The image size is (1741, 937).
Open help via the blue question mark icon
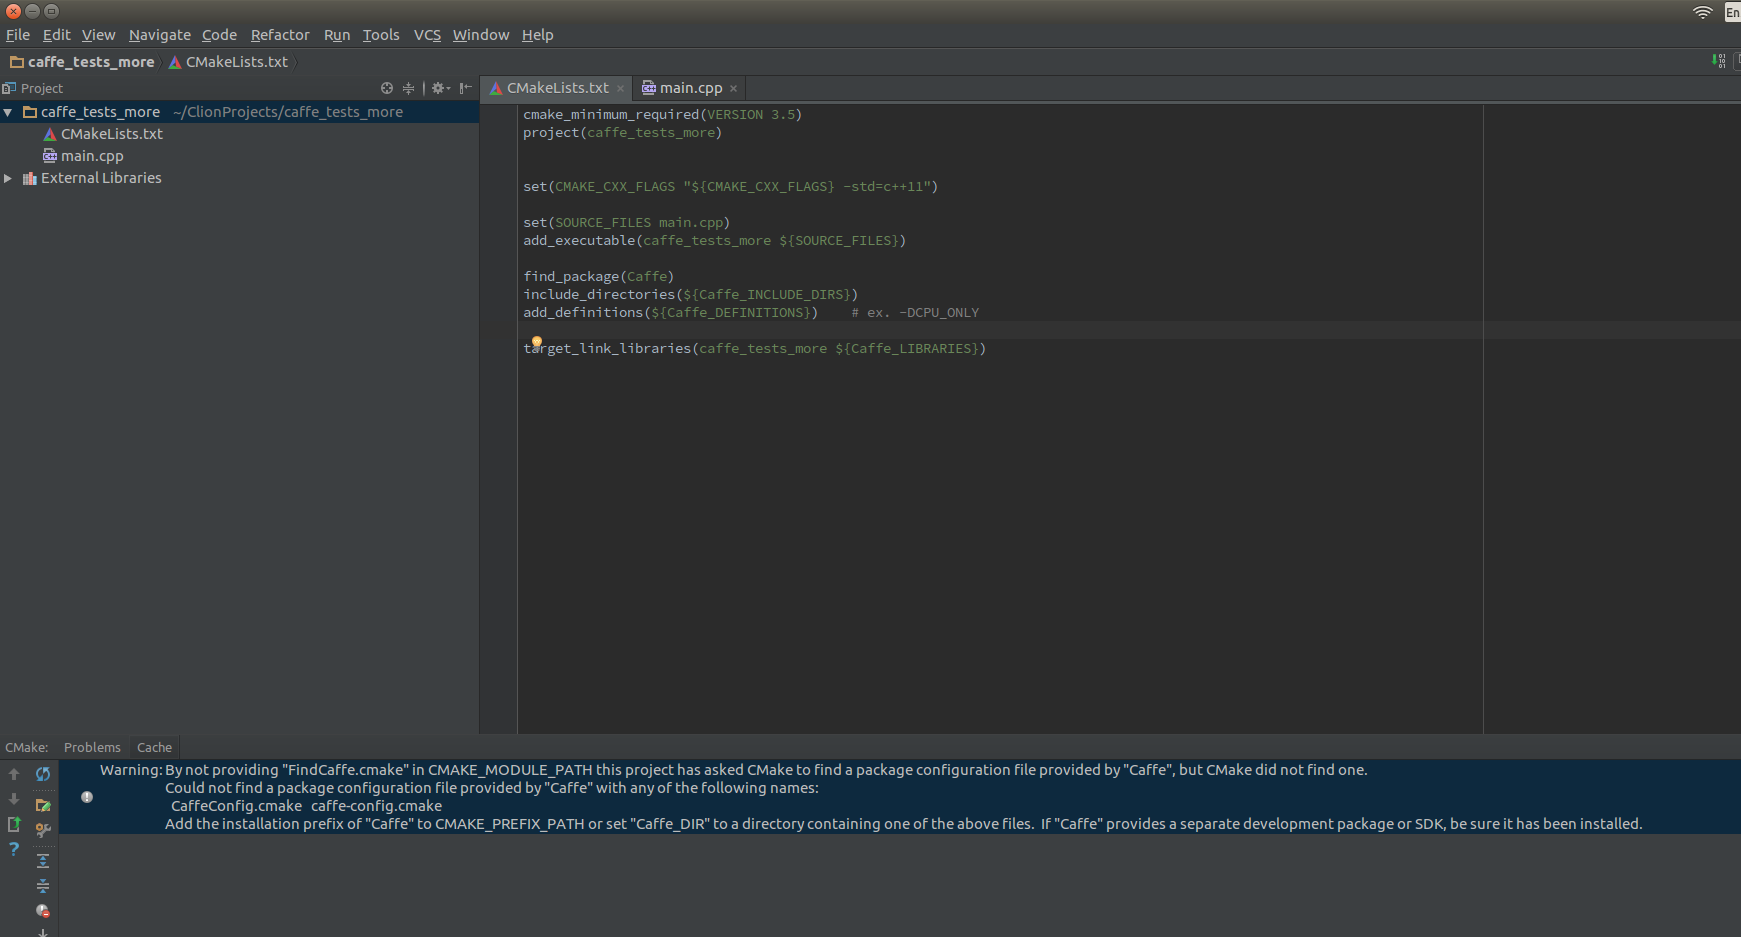click(14, 849)
